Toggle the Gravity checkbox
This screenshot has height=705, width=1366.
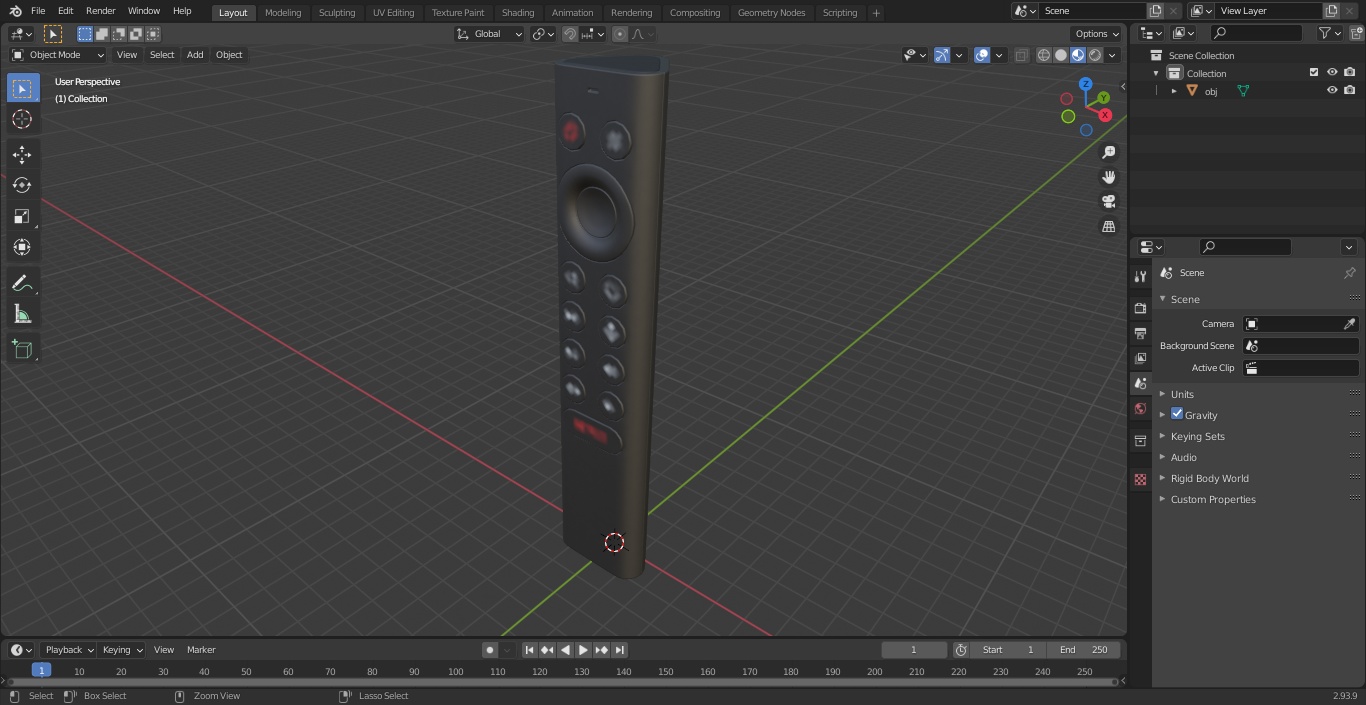click(1177, 414)
